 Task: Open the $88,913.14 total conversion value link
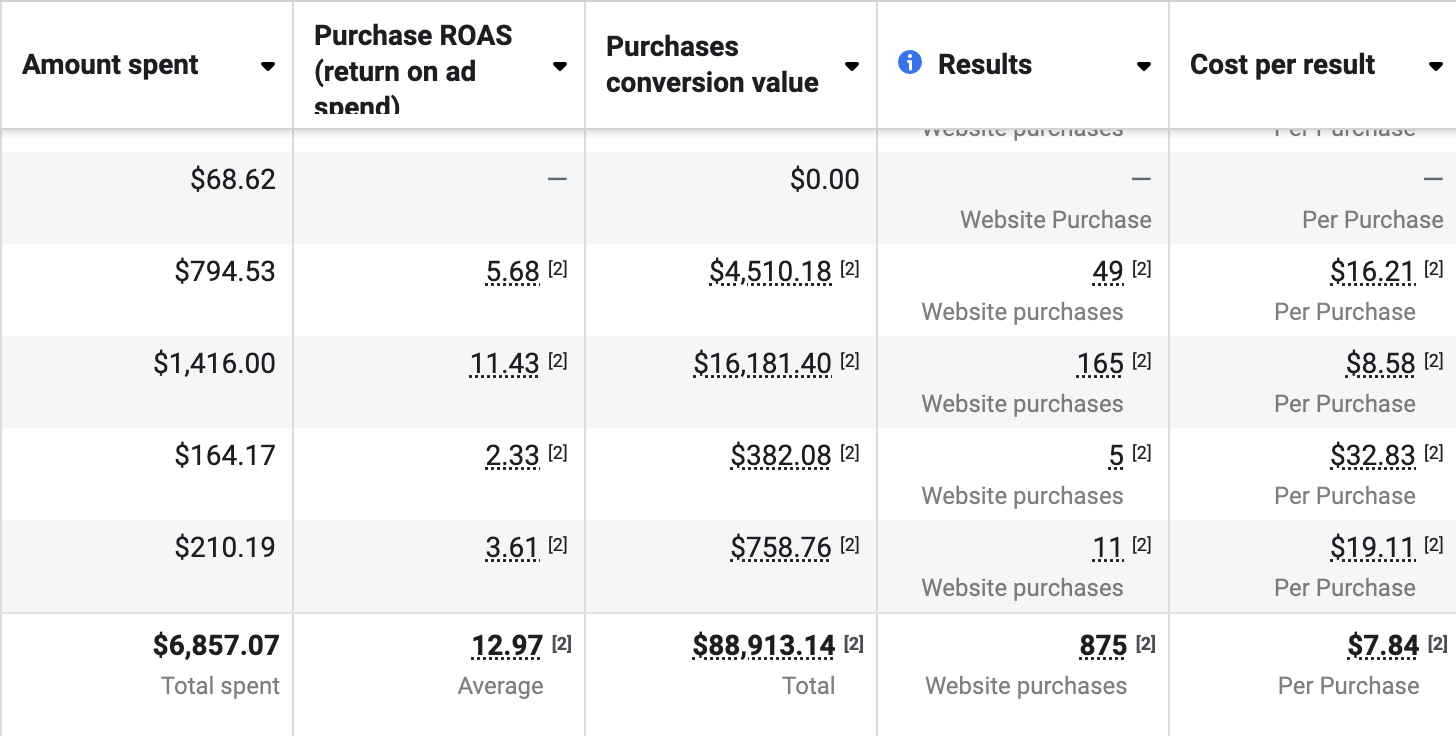tap(764, 645)
